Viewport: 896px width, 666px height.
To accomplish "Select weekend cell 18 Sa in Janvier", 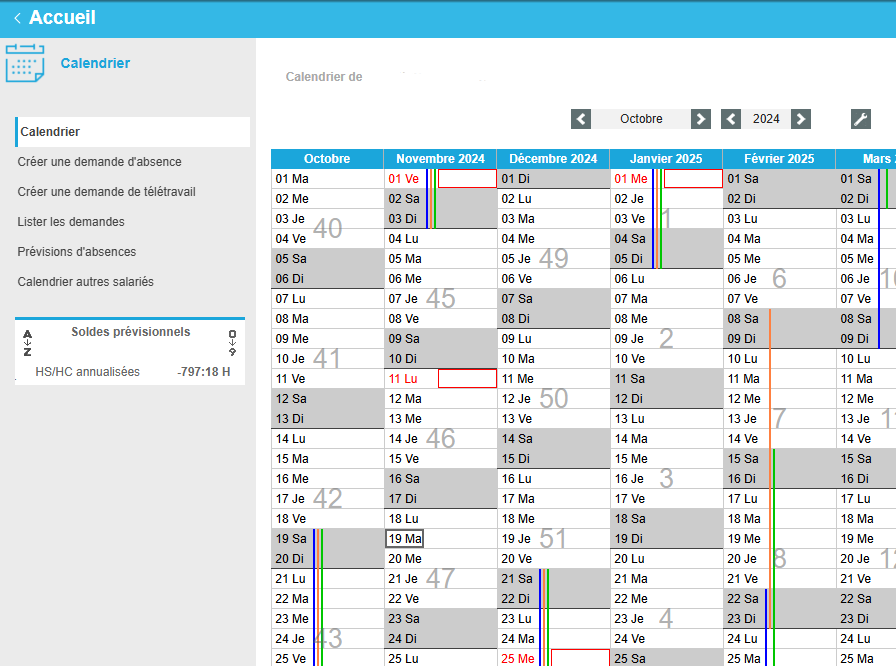I will point(666,519).
